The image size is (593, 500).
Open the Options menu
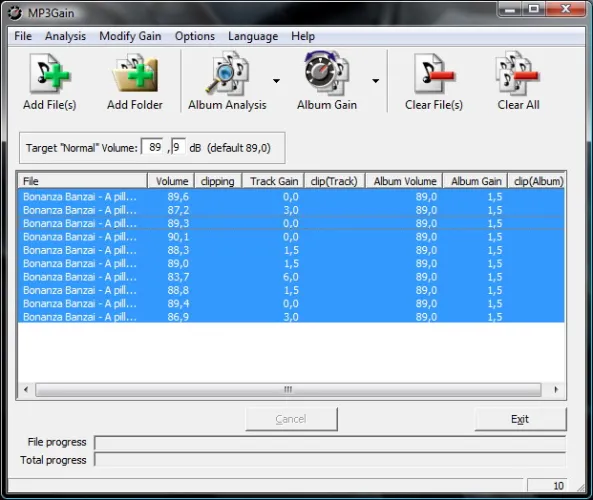195,36
